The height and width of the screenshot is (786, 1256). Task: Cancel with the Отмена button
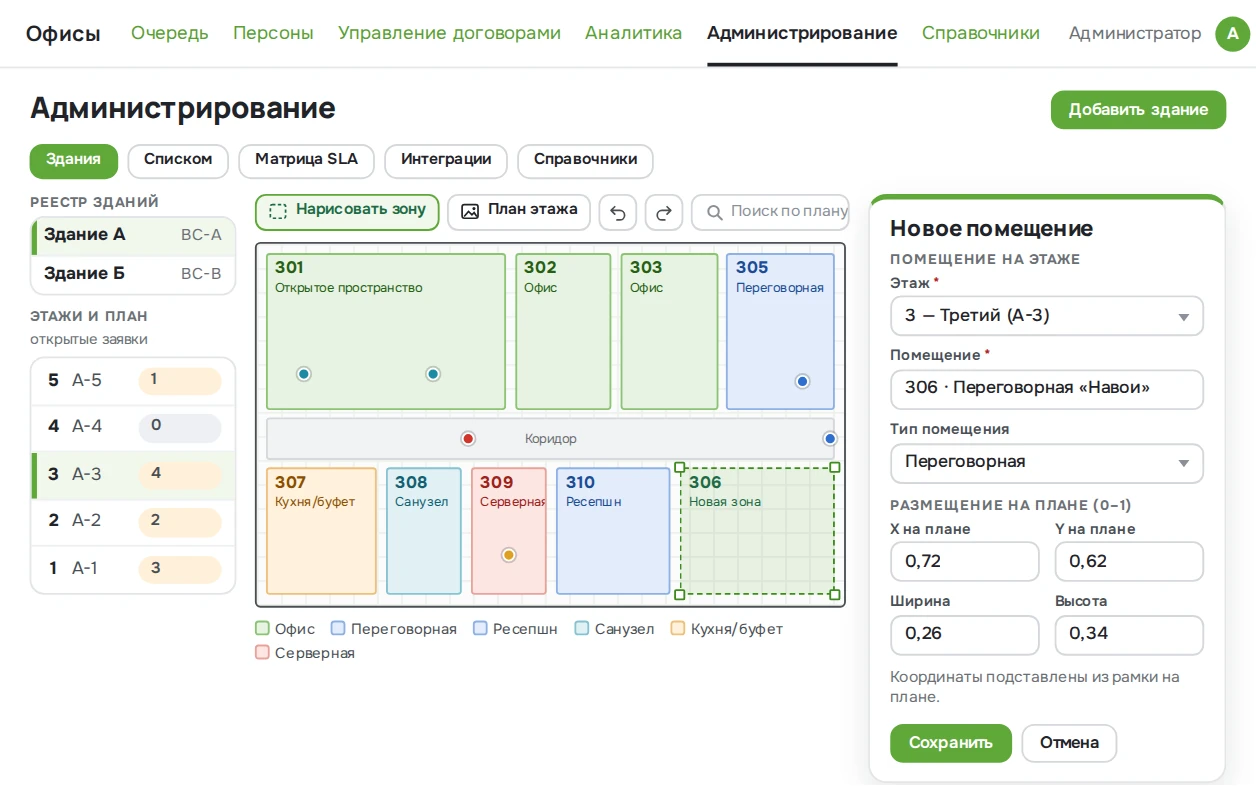[1069, 743]
